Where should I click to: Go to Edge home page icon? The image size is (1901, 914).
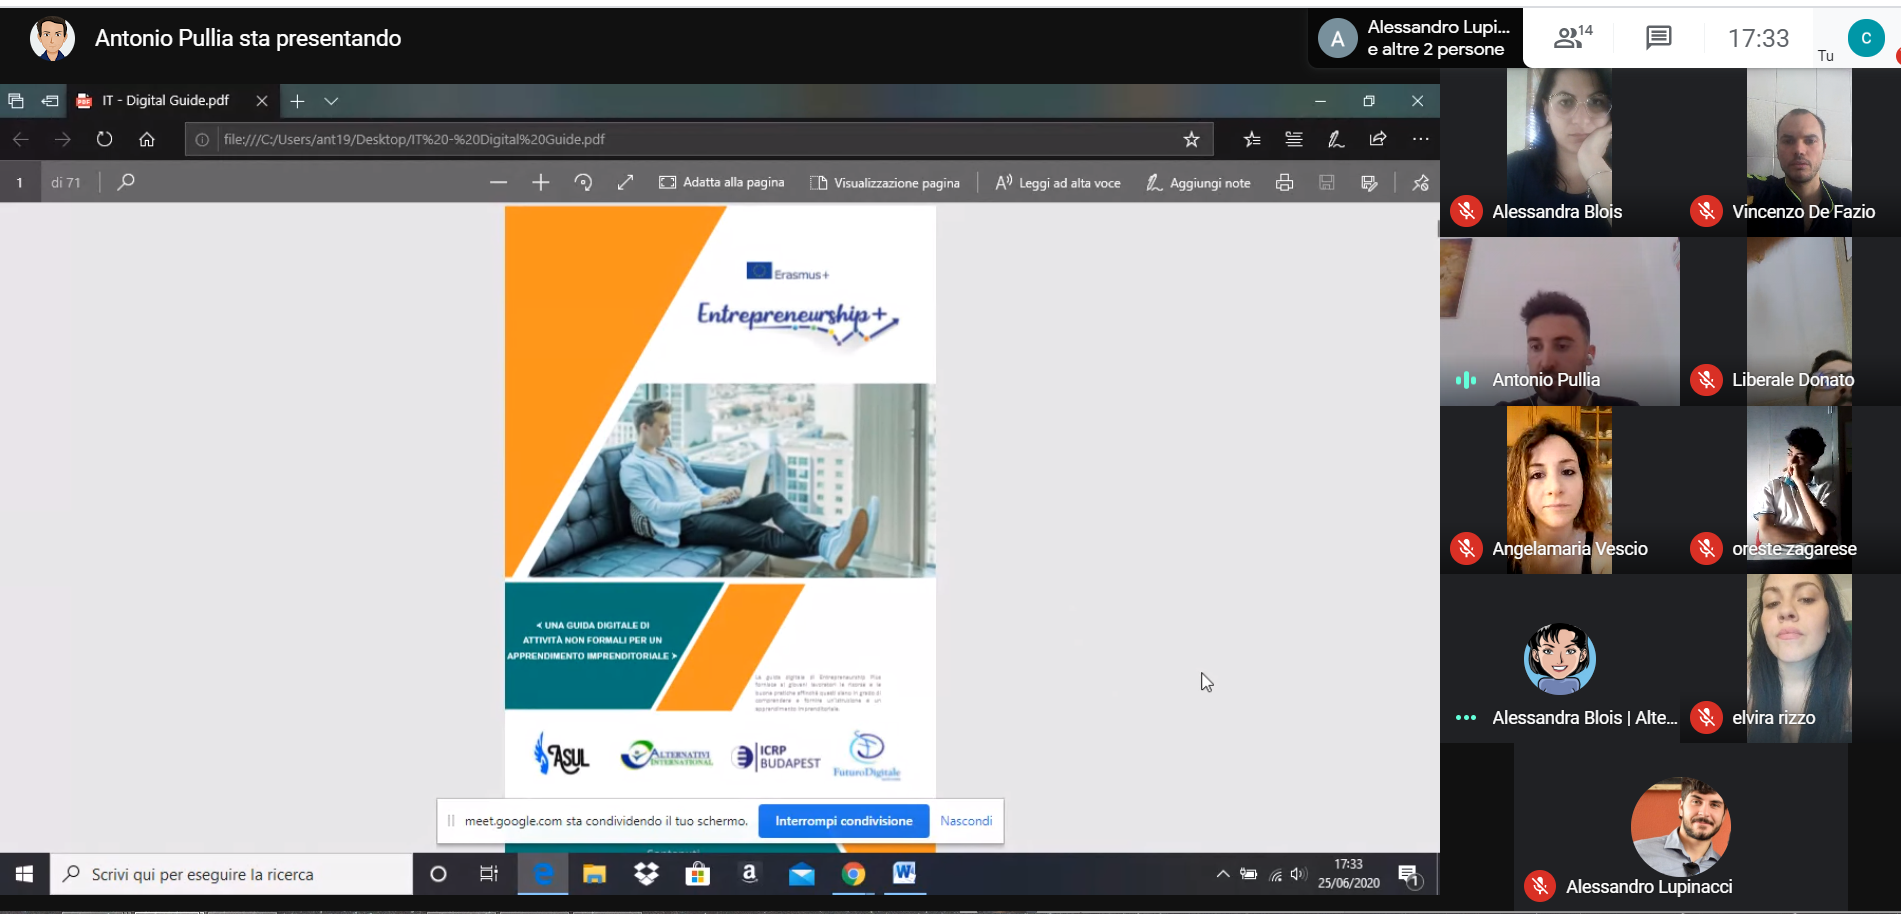(147, 139)
